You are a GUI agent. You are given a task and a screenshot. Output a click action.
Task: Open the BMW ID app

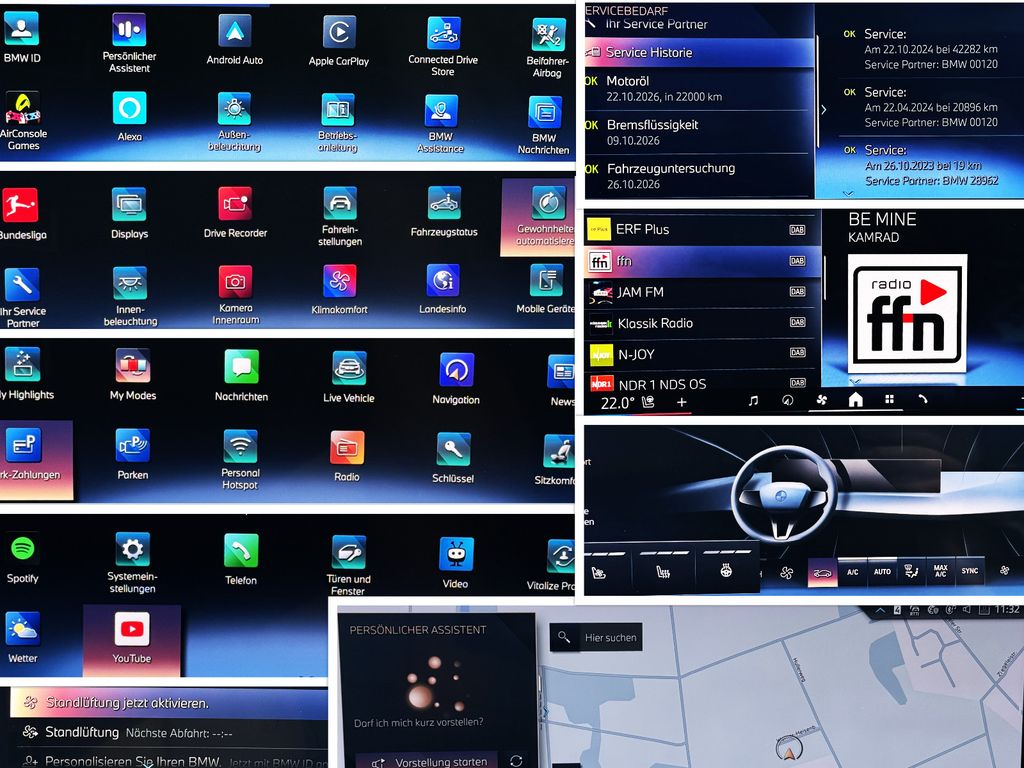(22, 38)
